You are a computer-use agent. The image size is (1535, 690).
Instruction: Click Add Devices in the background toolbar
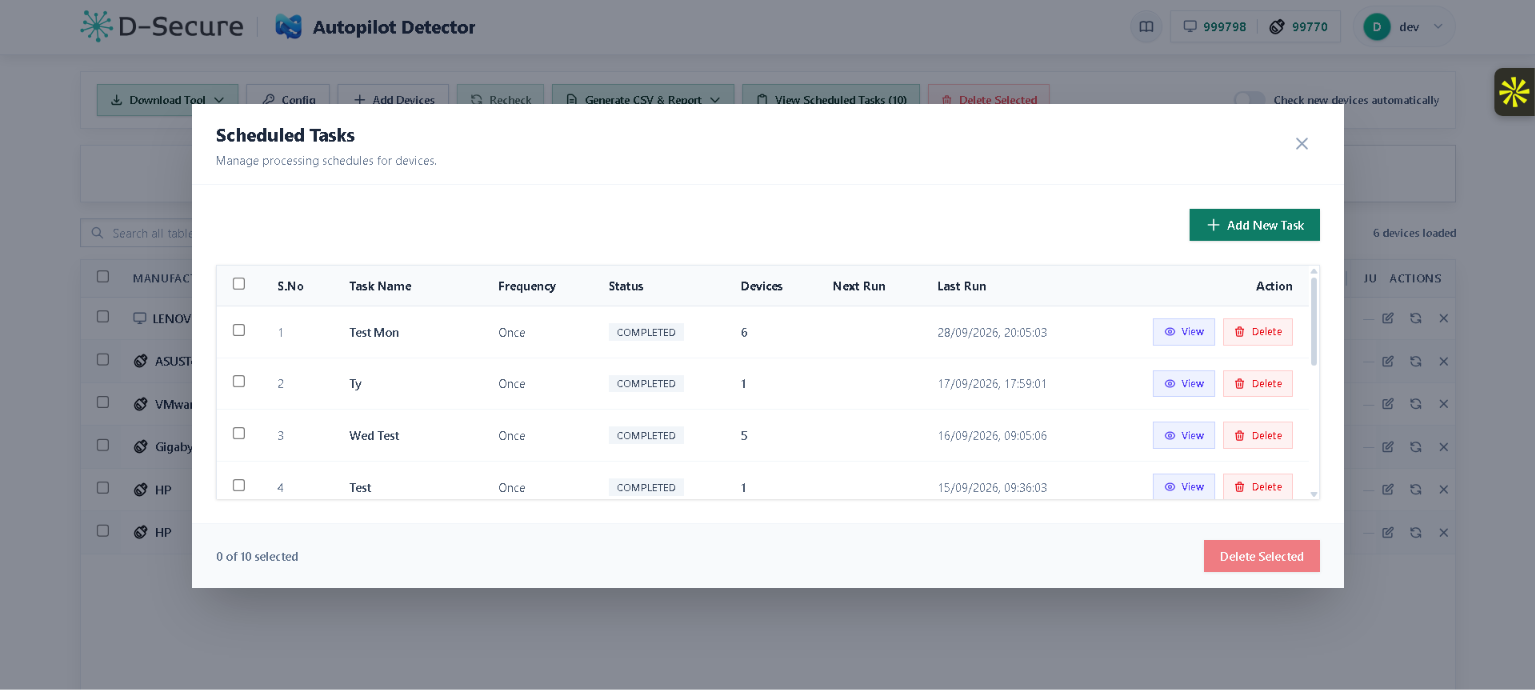(393, 100)
